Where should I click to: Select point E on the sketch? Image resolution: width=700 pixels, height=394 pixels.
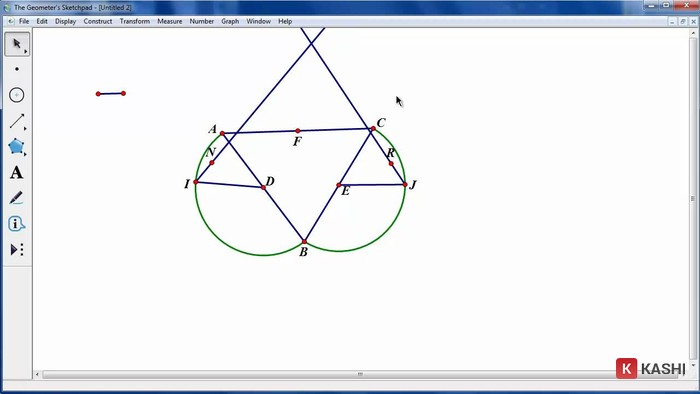[x=339, y=185]
